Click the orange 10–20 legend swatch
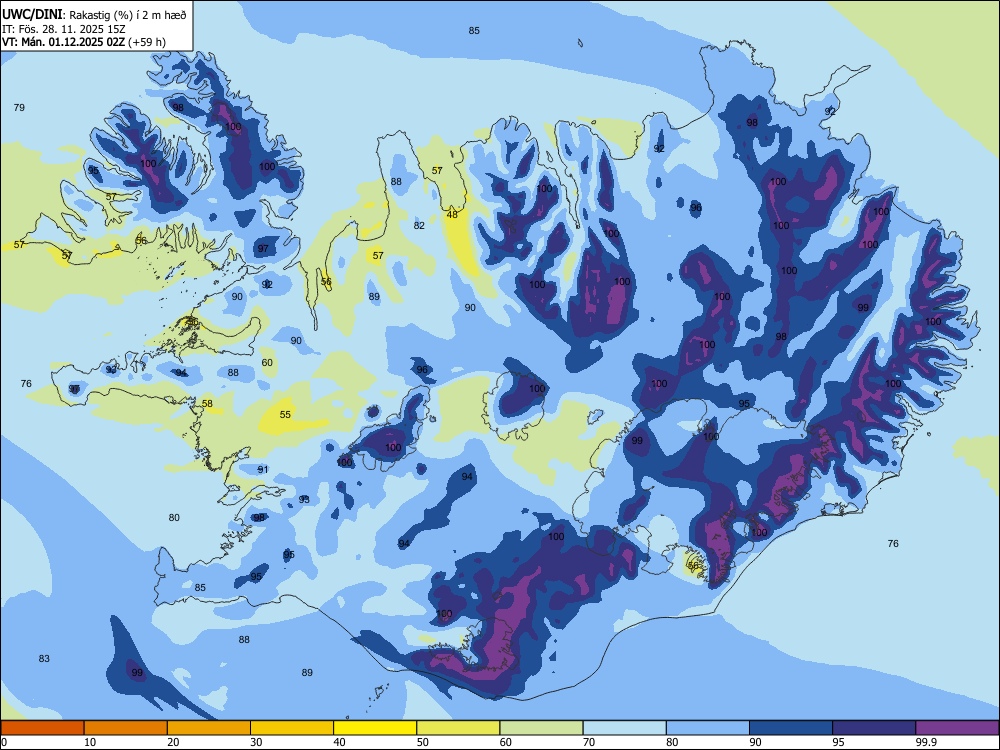 pos(126,728)
